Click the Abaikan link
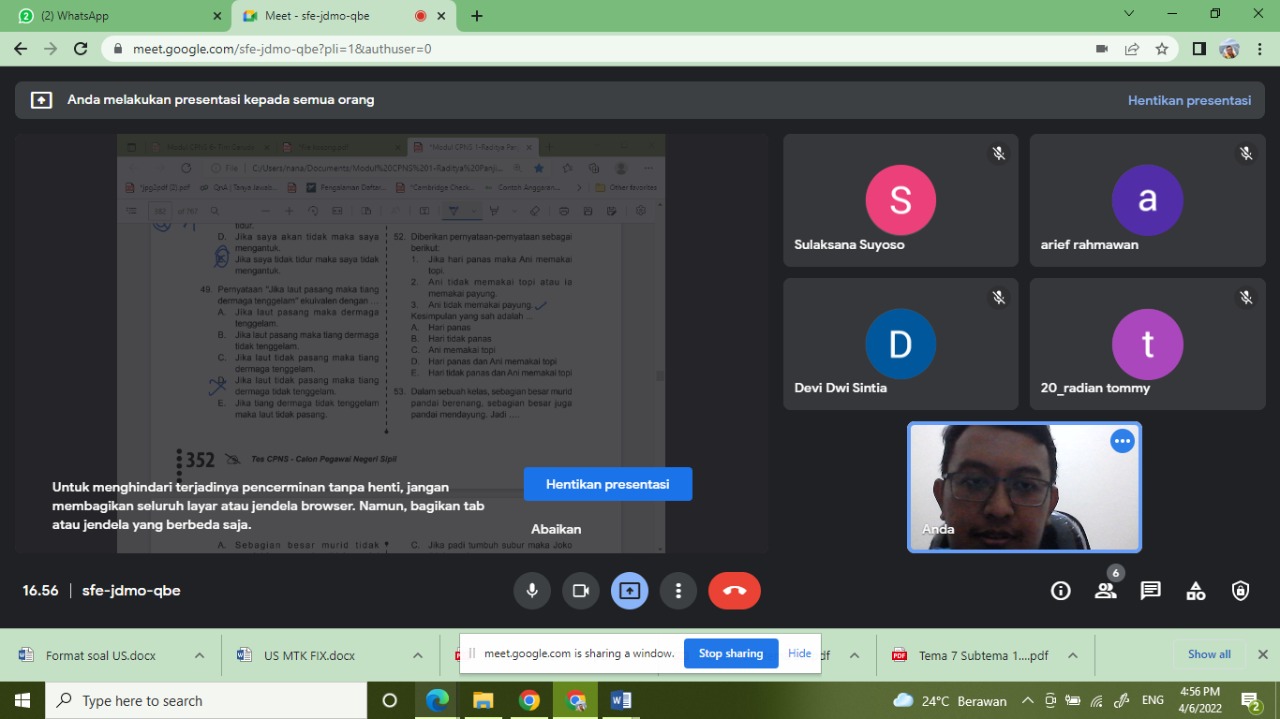 click(x=556, y=529)
